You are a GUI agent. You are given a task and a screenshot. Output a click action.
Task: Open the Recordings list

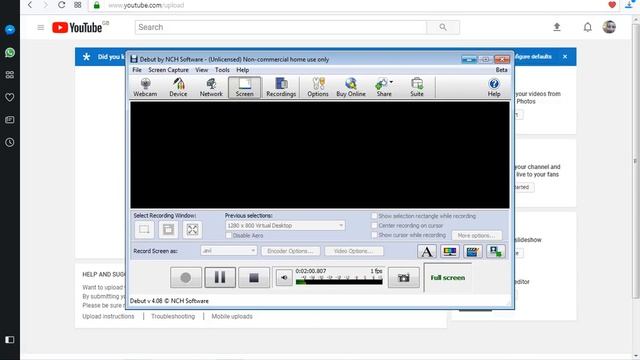click(x=281, y=87)
